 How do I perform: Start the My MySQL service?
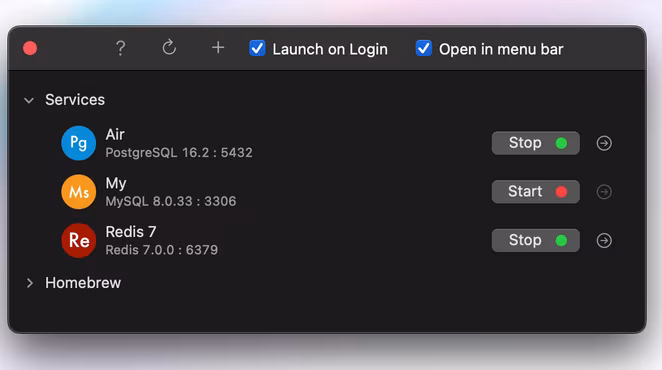[x=535, y=192]
